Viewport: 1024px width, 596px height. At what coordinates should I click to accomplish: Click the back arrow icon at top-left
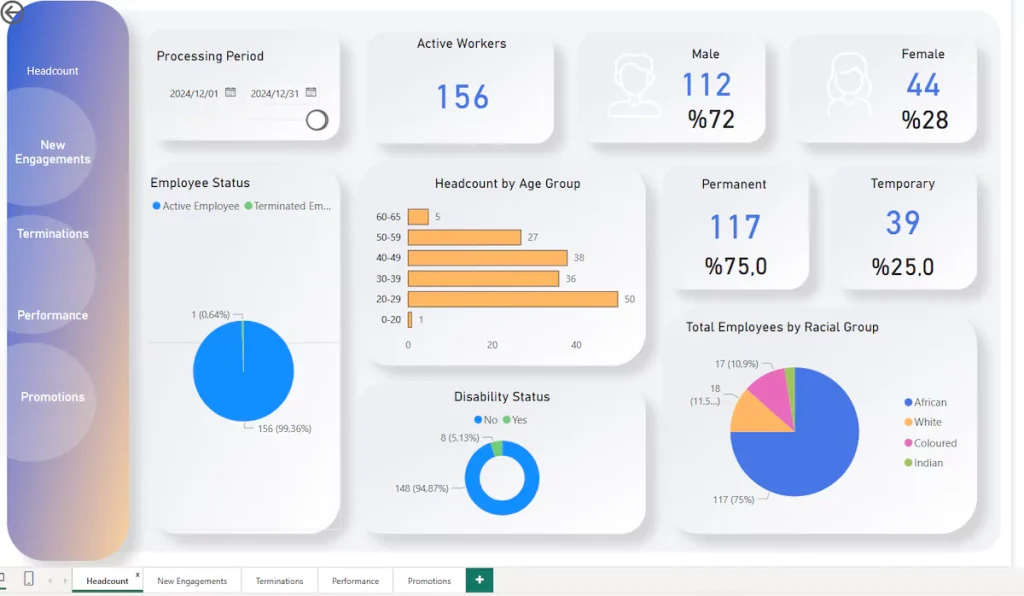coord(12,12)
